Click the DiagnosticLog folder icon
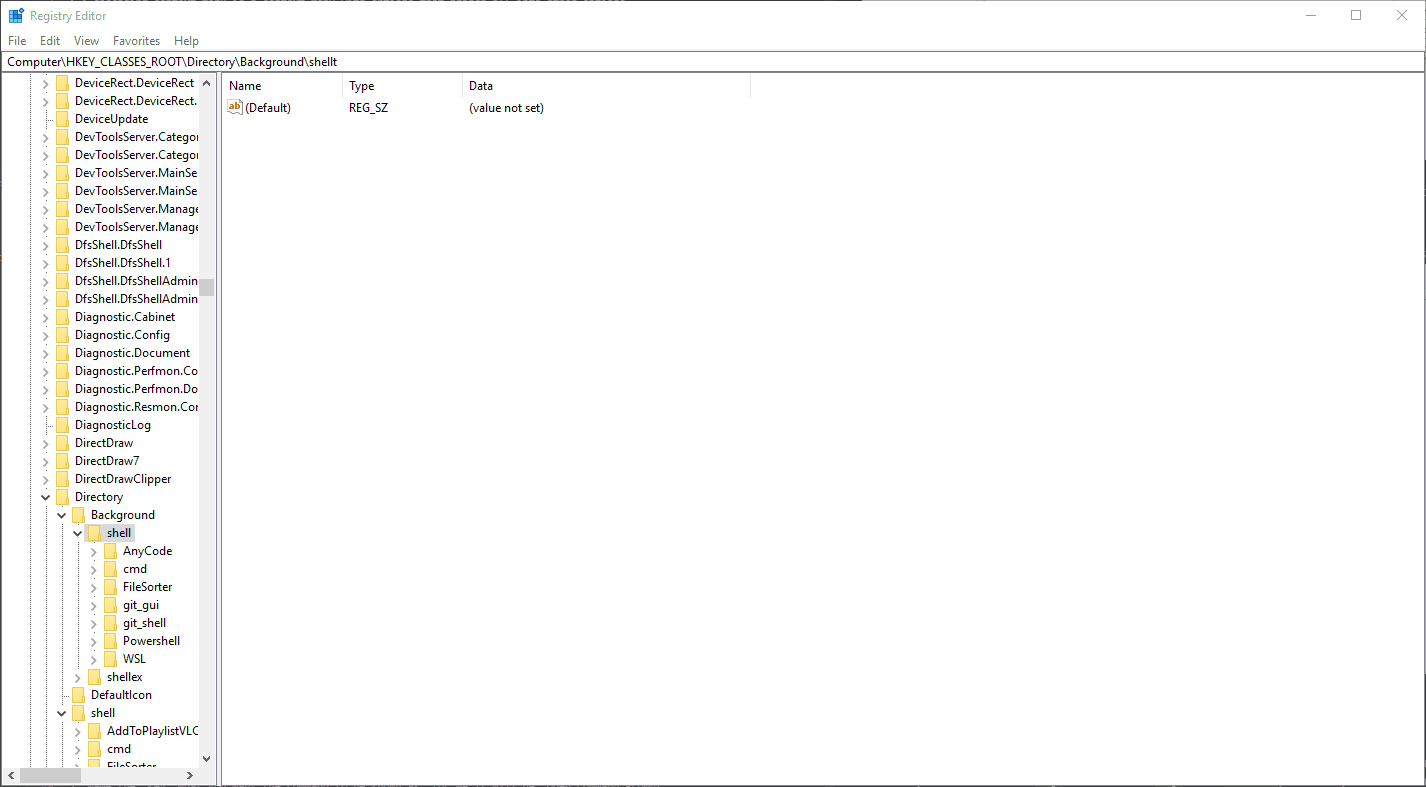The height and width of the screenshot is (787, 1426). (x=62, y=424)
